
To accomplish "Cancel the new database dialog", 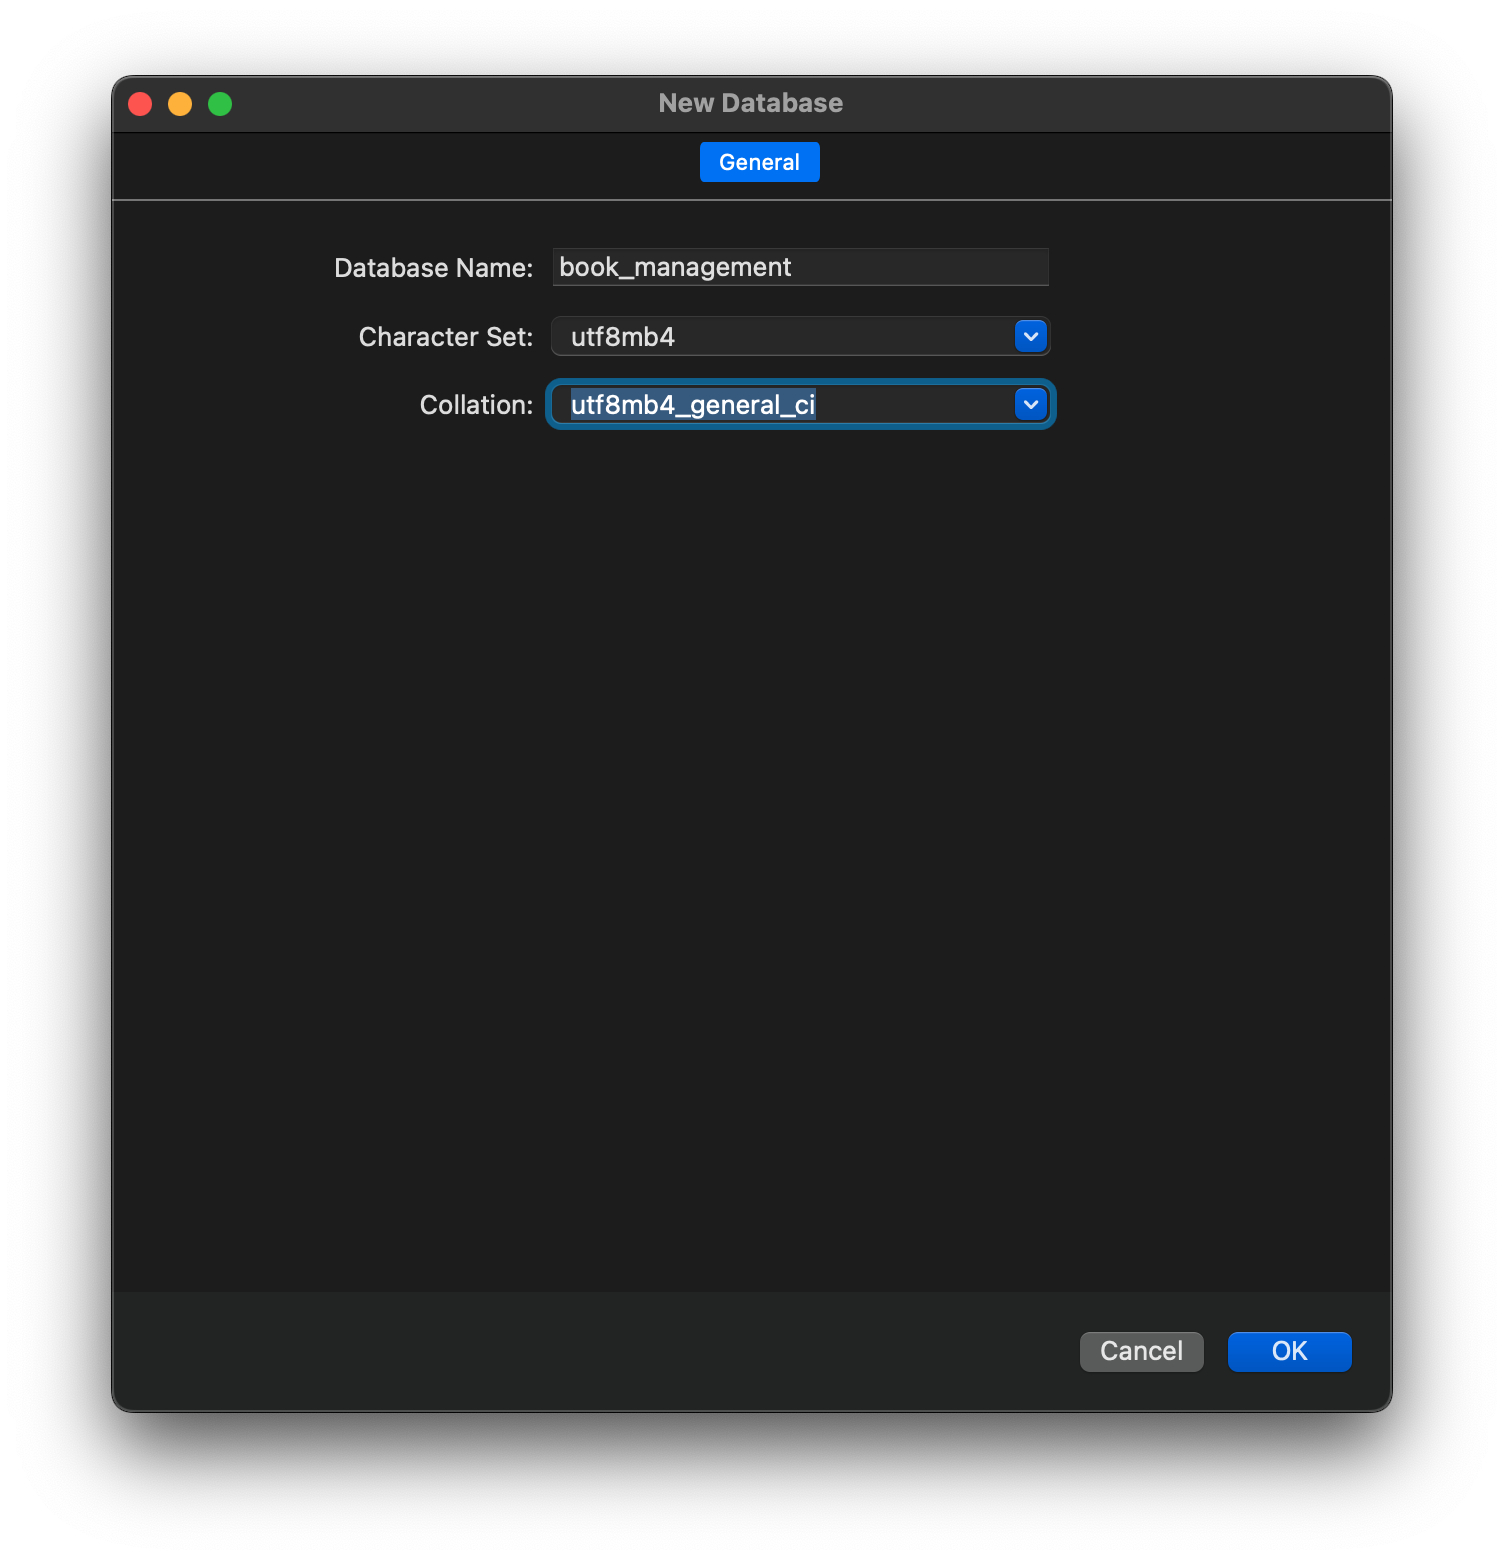I will coord(1141,1351).
